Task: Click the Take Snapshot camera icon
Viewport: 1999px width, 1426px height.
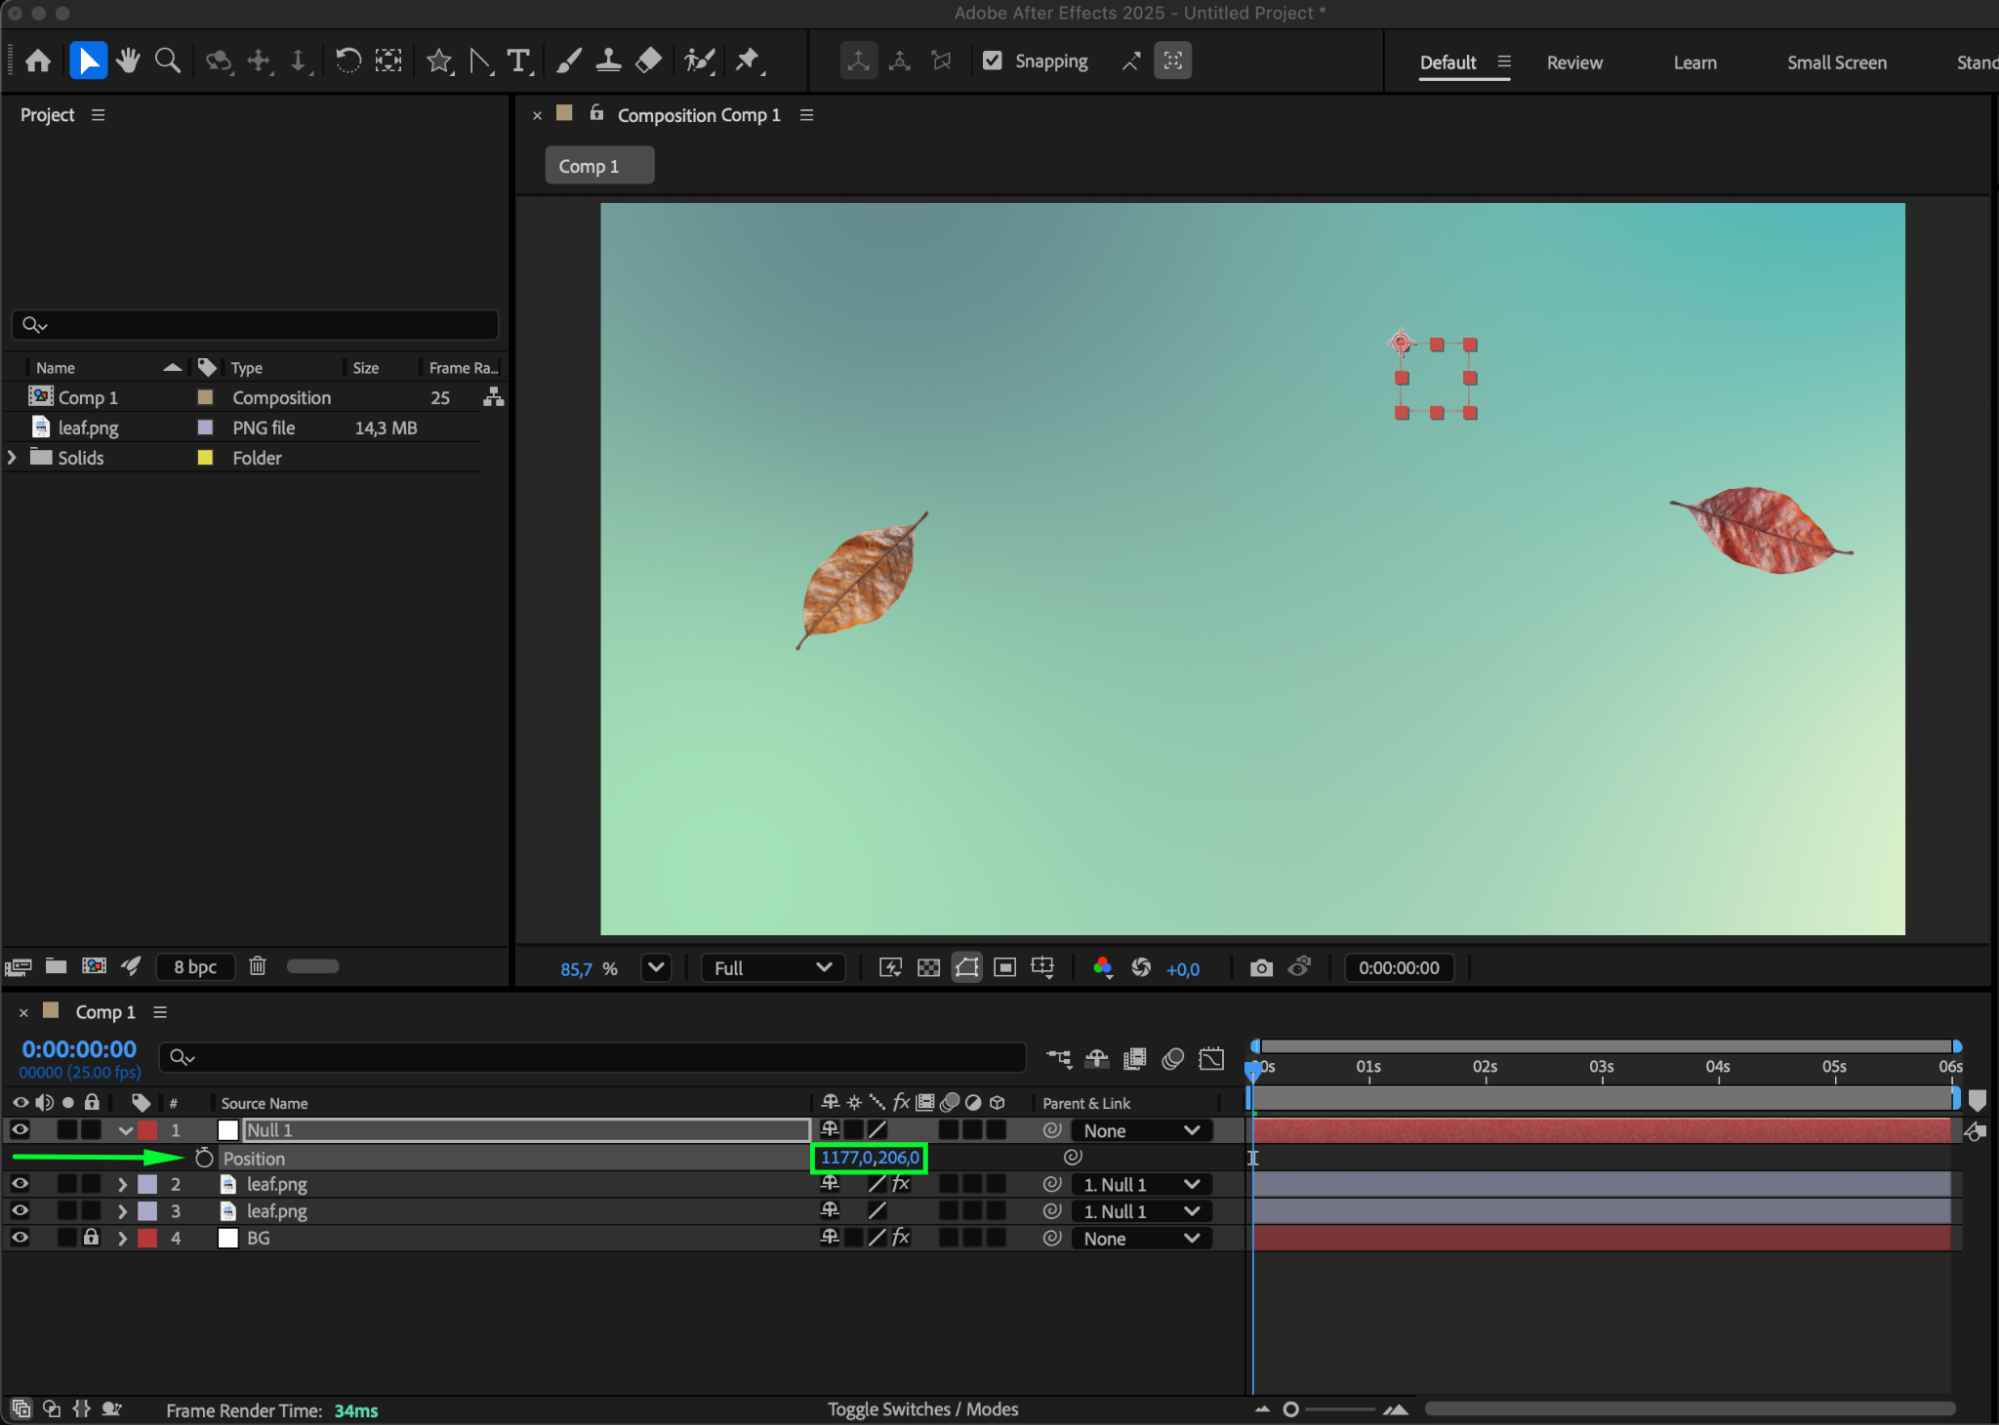Action: coord(1261,968)
